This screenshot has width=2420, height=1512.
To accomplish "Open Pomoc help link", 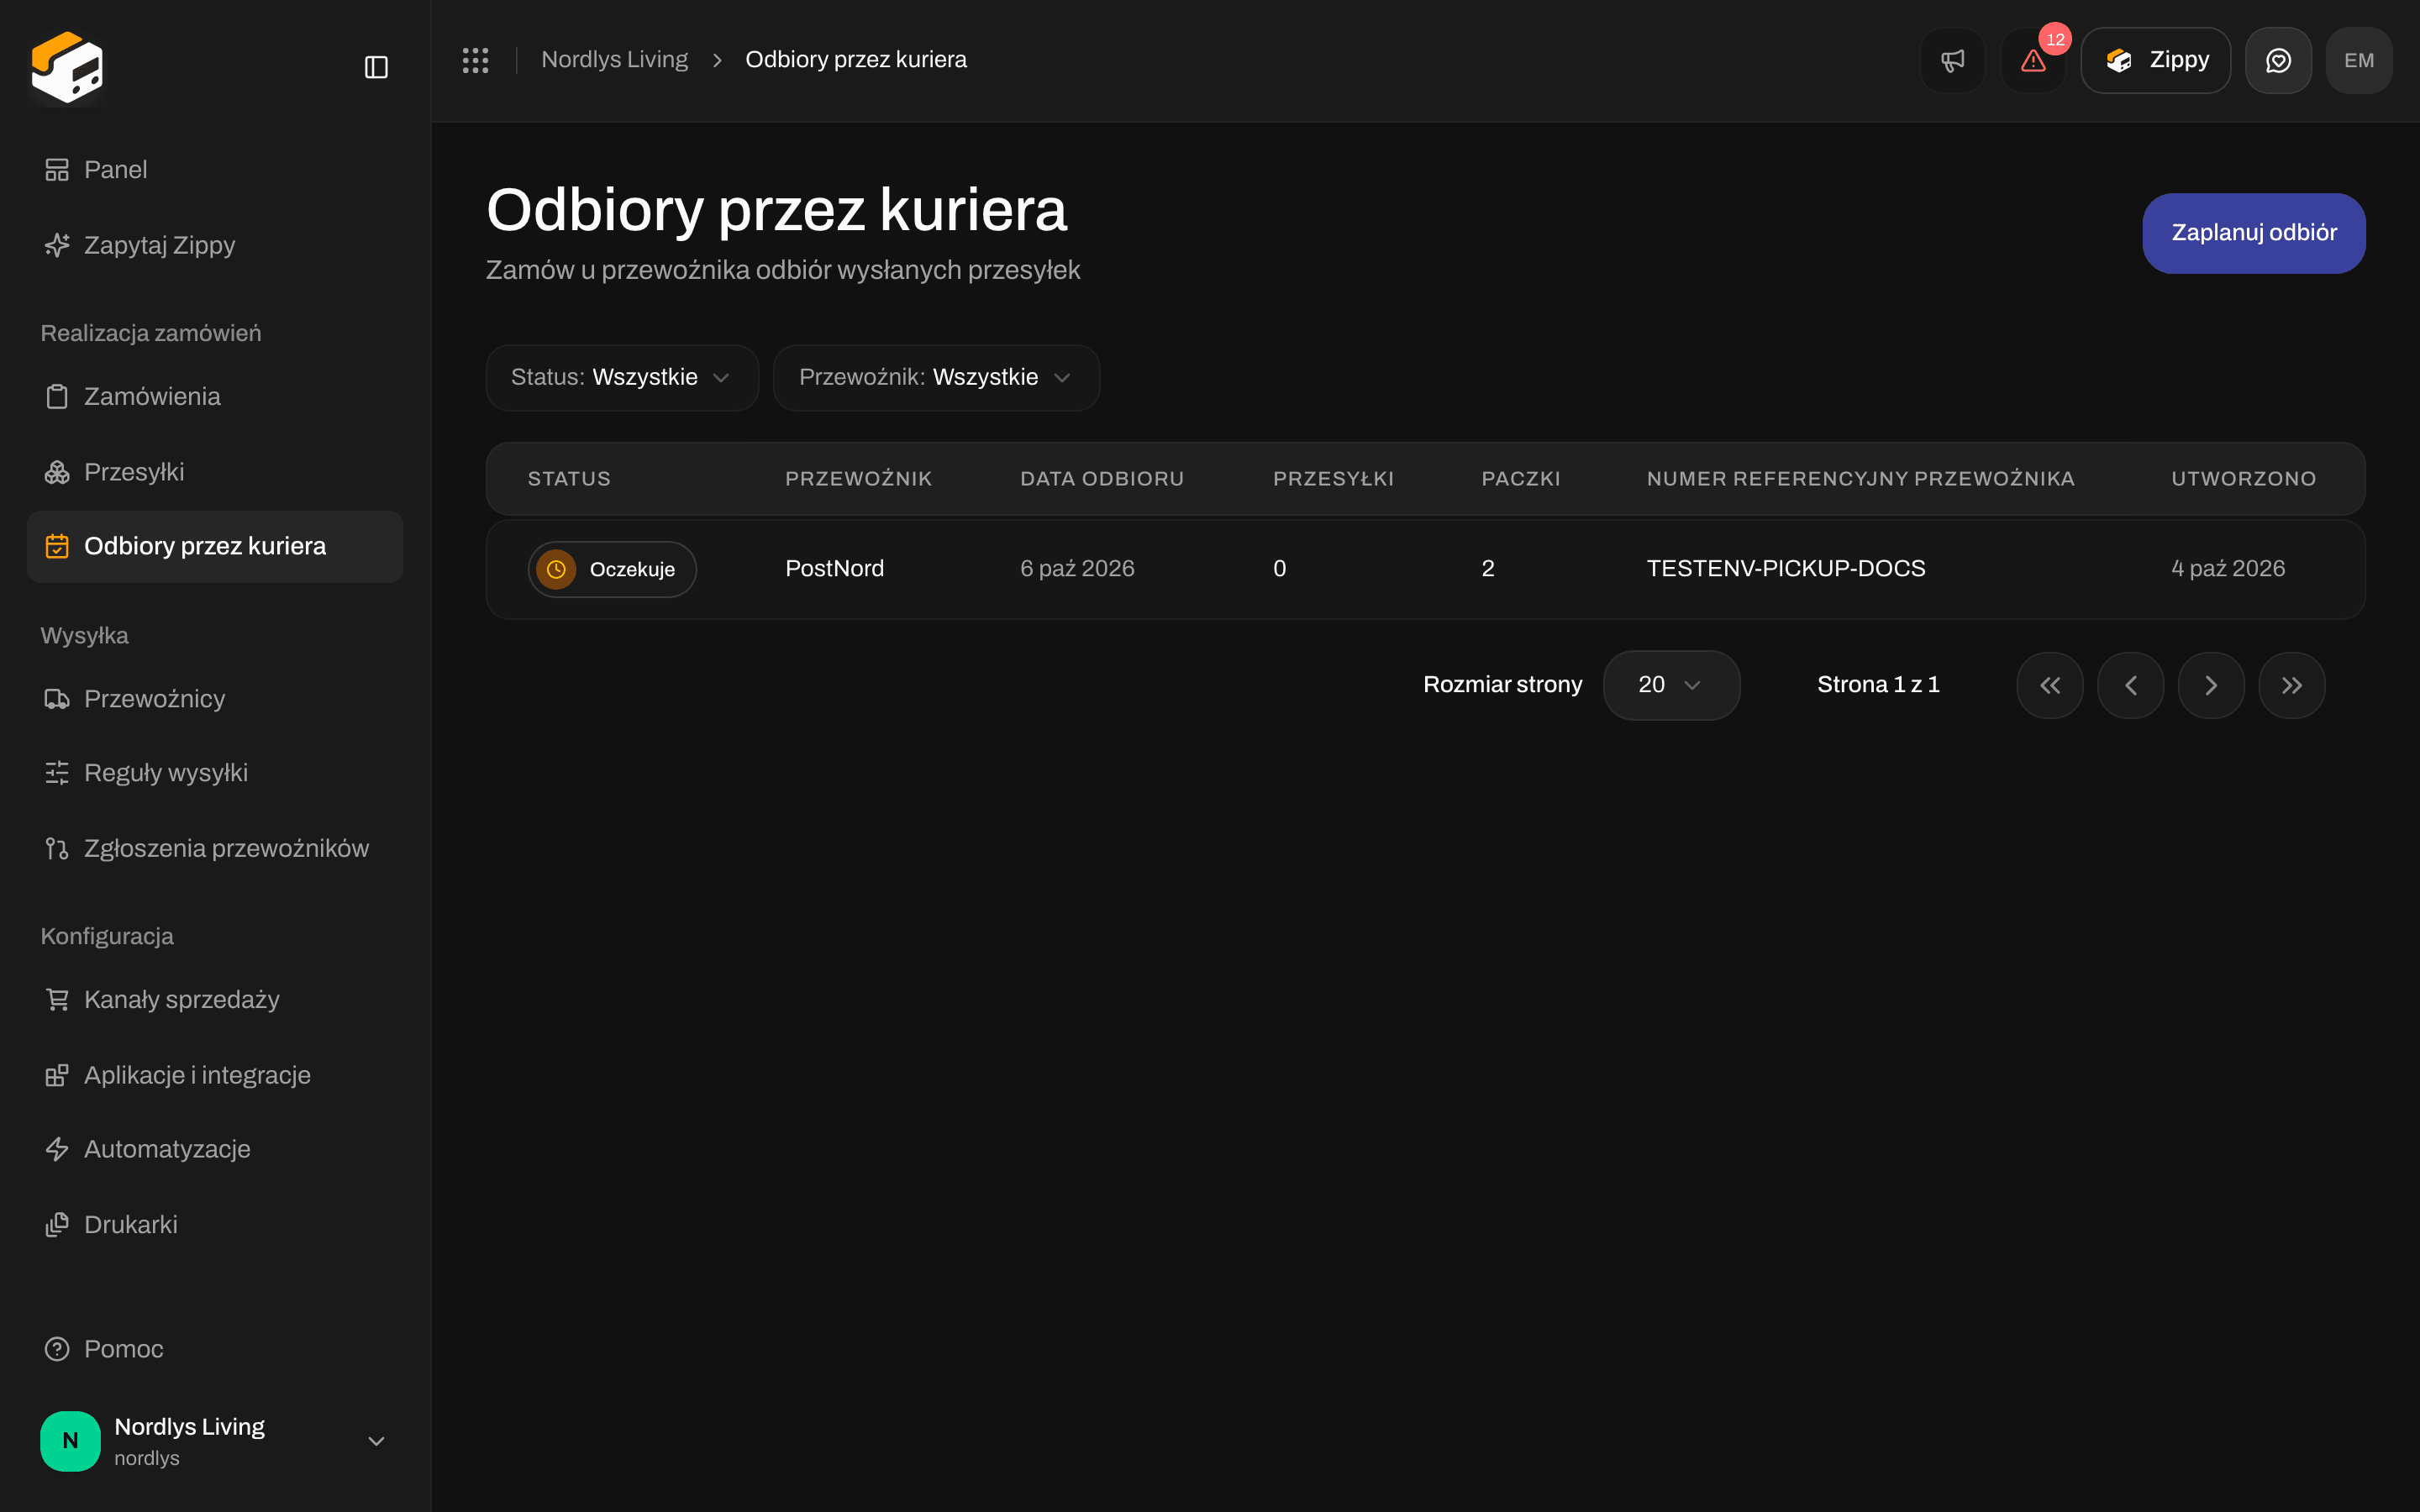I will [215, 1349].
